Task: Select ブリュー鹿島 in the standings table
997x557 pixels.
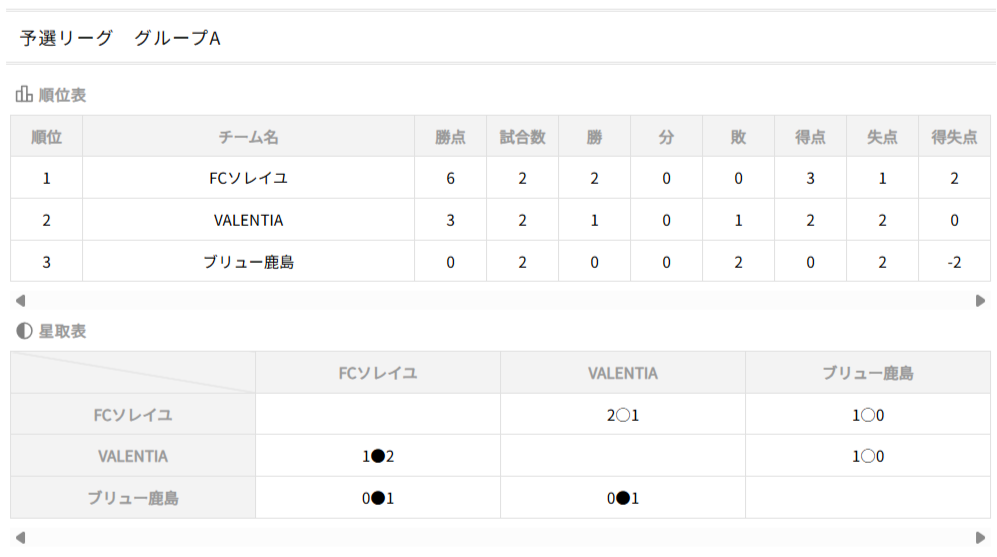Action: point(248,262)
